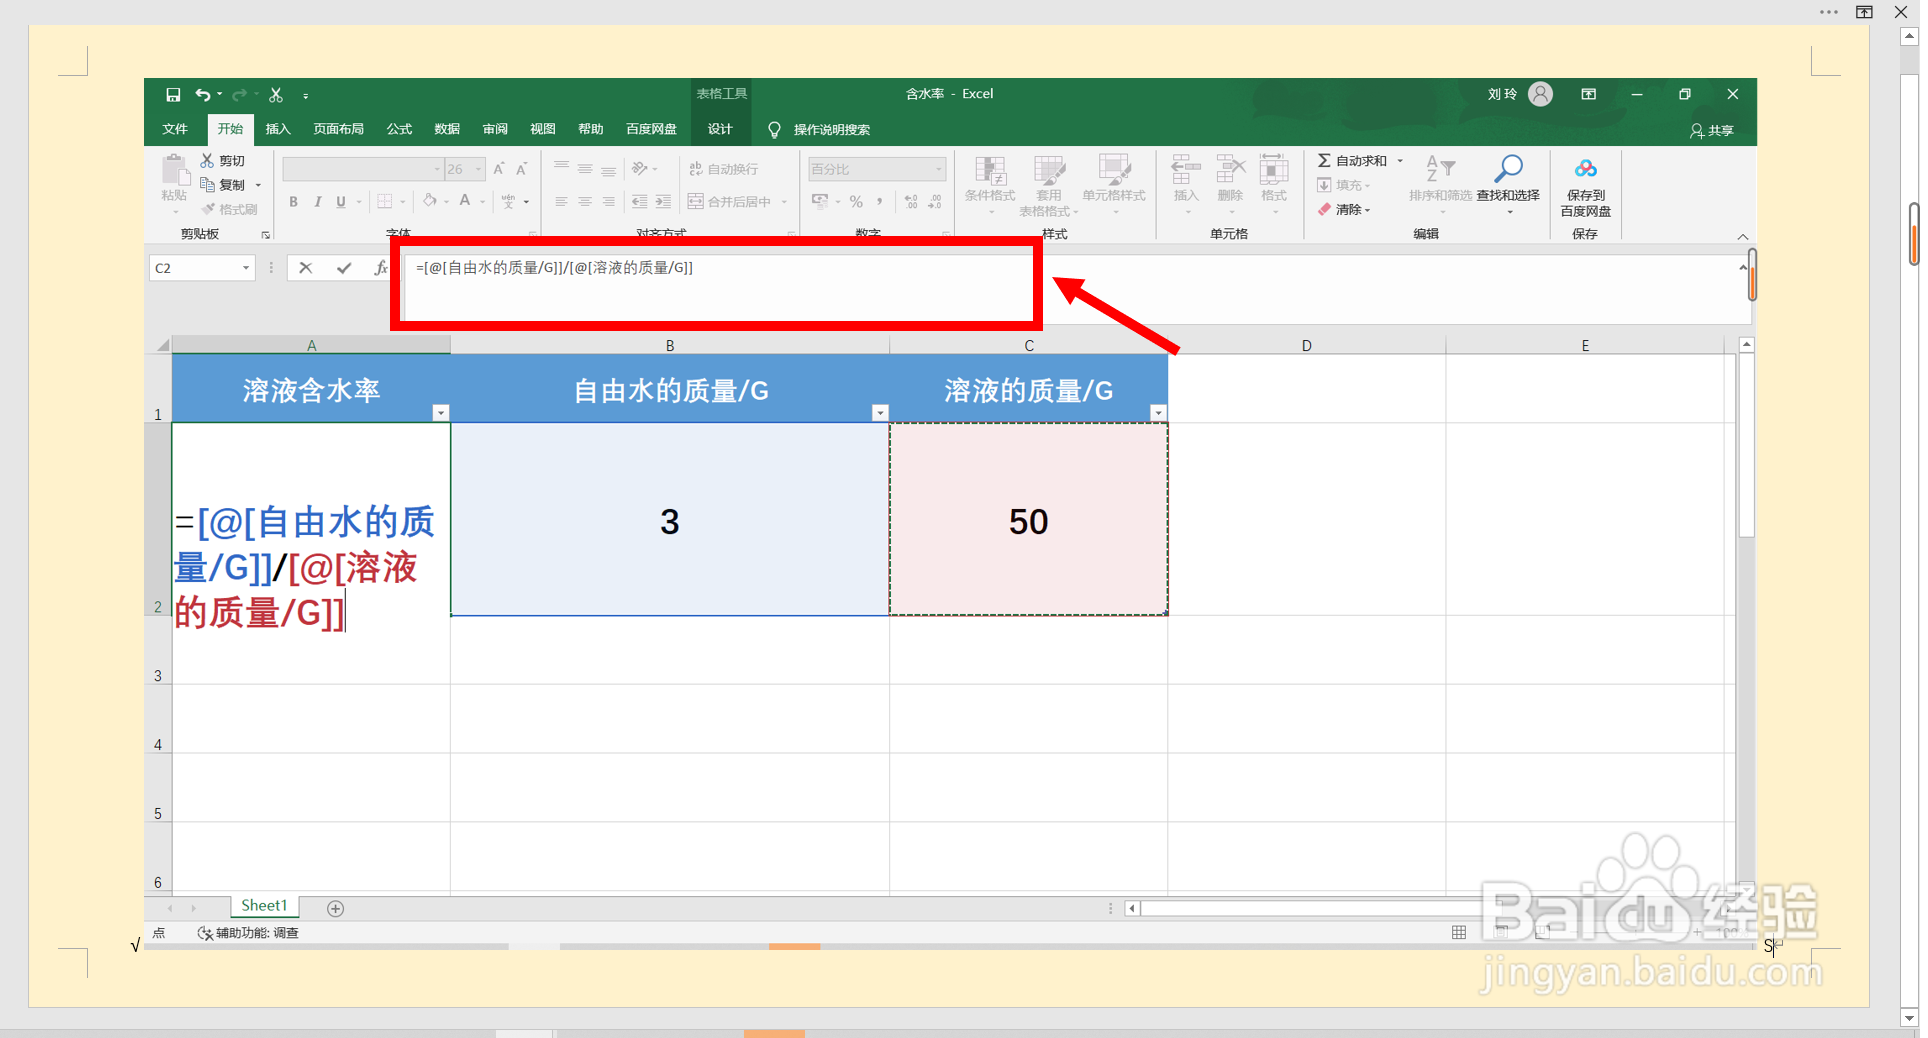The height and width of the screenshot is (1038, 1928).
Task: Click the new sheet plus button
Action: click(335, 908)
